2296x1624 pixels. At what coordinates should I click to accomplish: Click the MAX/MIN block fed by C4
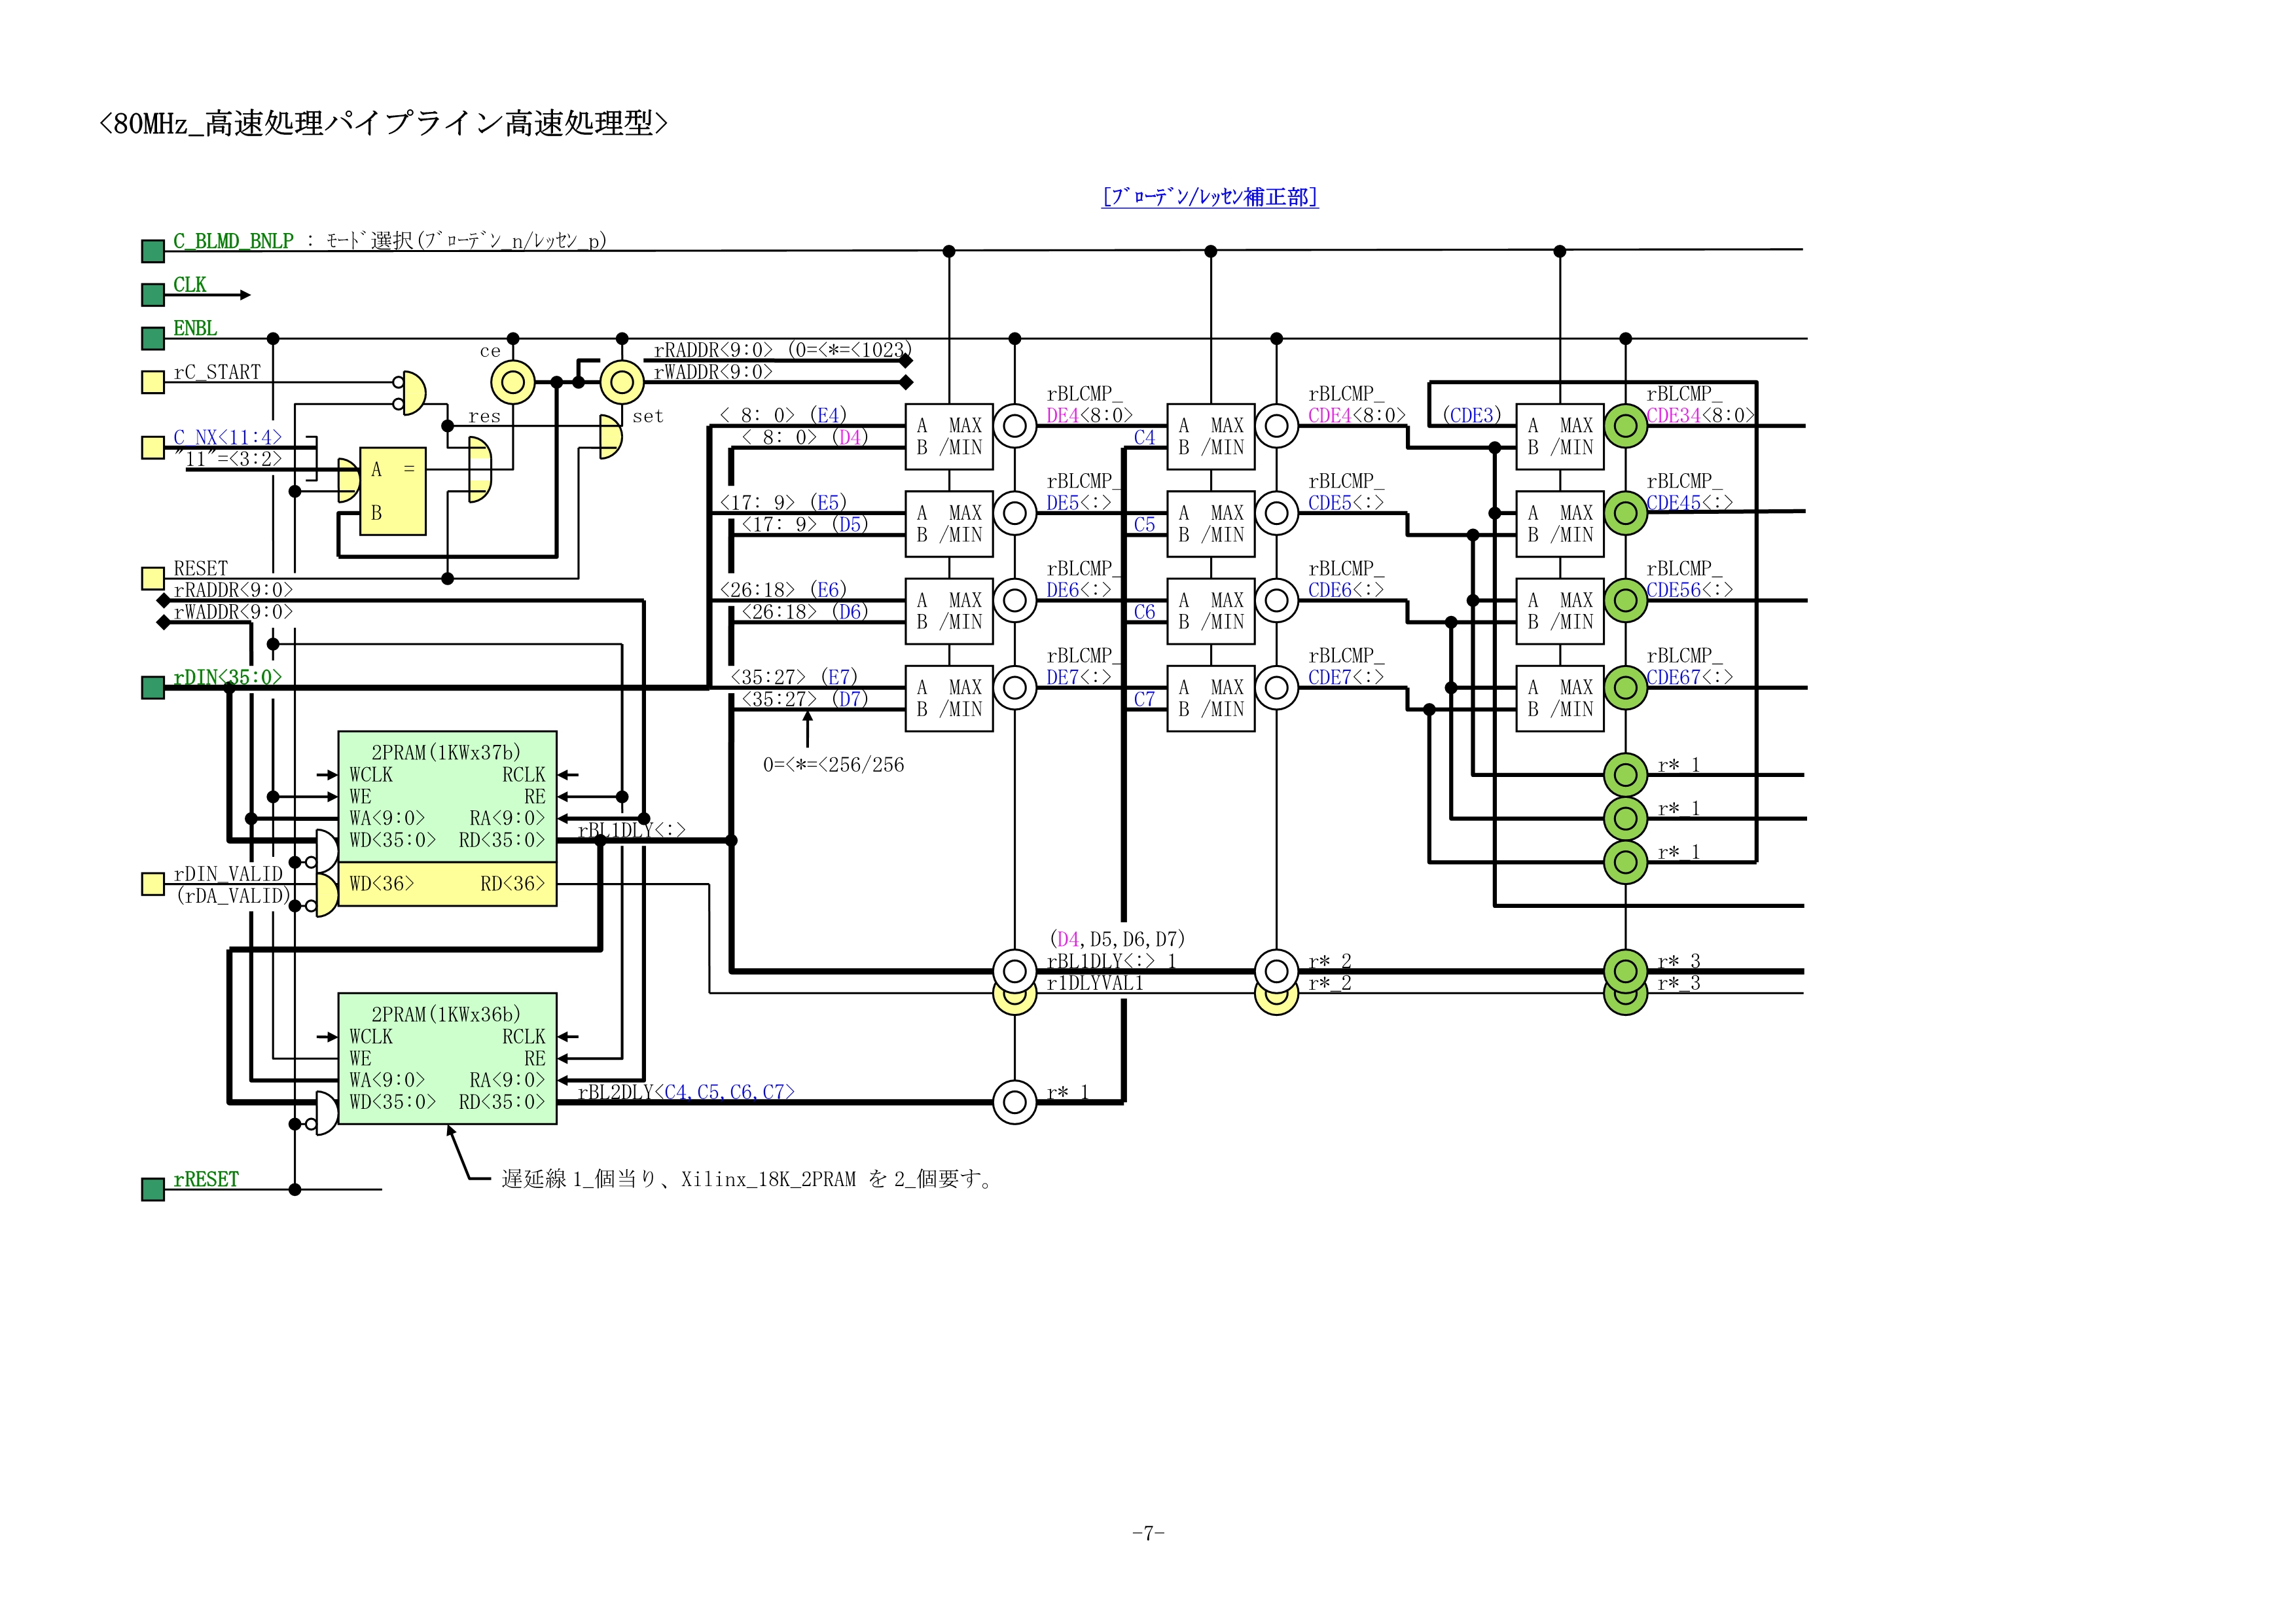1211,437
